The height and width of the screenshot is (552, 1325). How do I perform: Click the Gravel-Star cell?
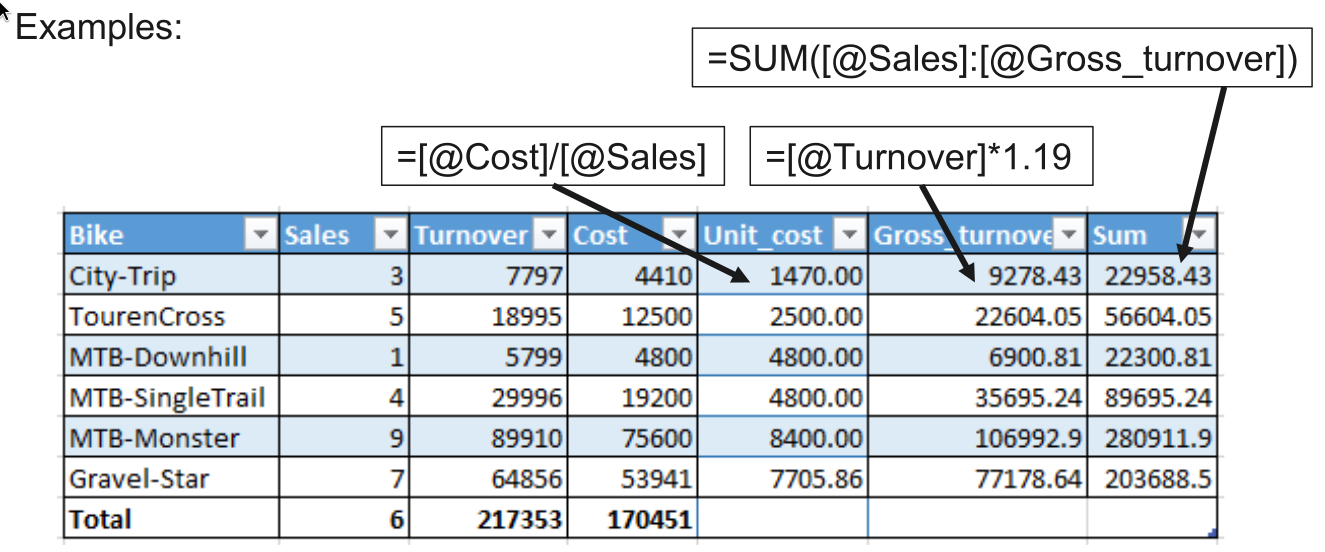click(171, 479)
